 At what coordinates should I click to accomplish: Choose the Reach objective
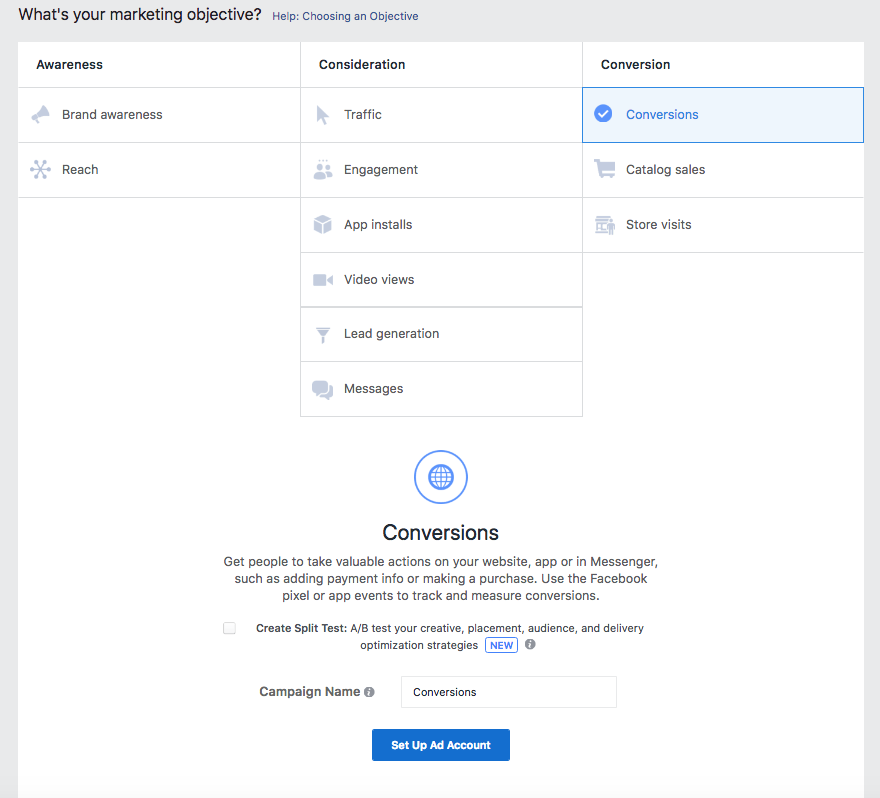159,170
